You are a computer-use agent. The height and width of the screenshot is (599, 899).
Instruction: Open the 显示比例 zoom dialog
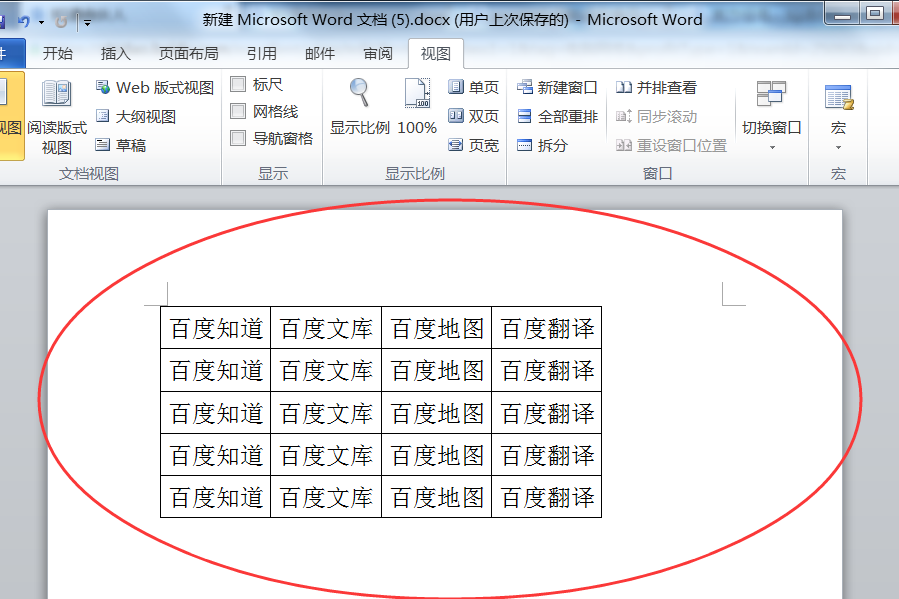click(x=359, y=107)
